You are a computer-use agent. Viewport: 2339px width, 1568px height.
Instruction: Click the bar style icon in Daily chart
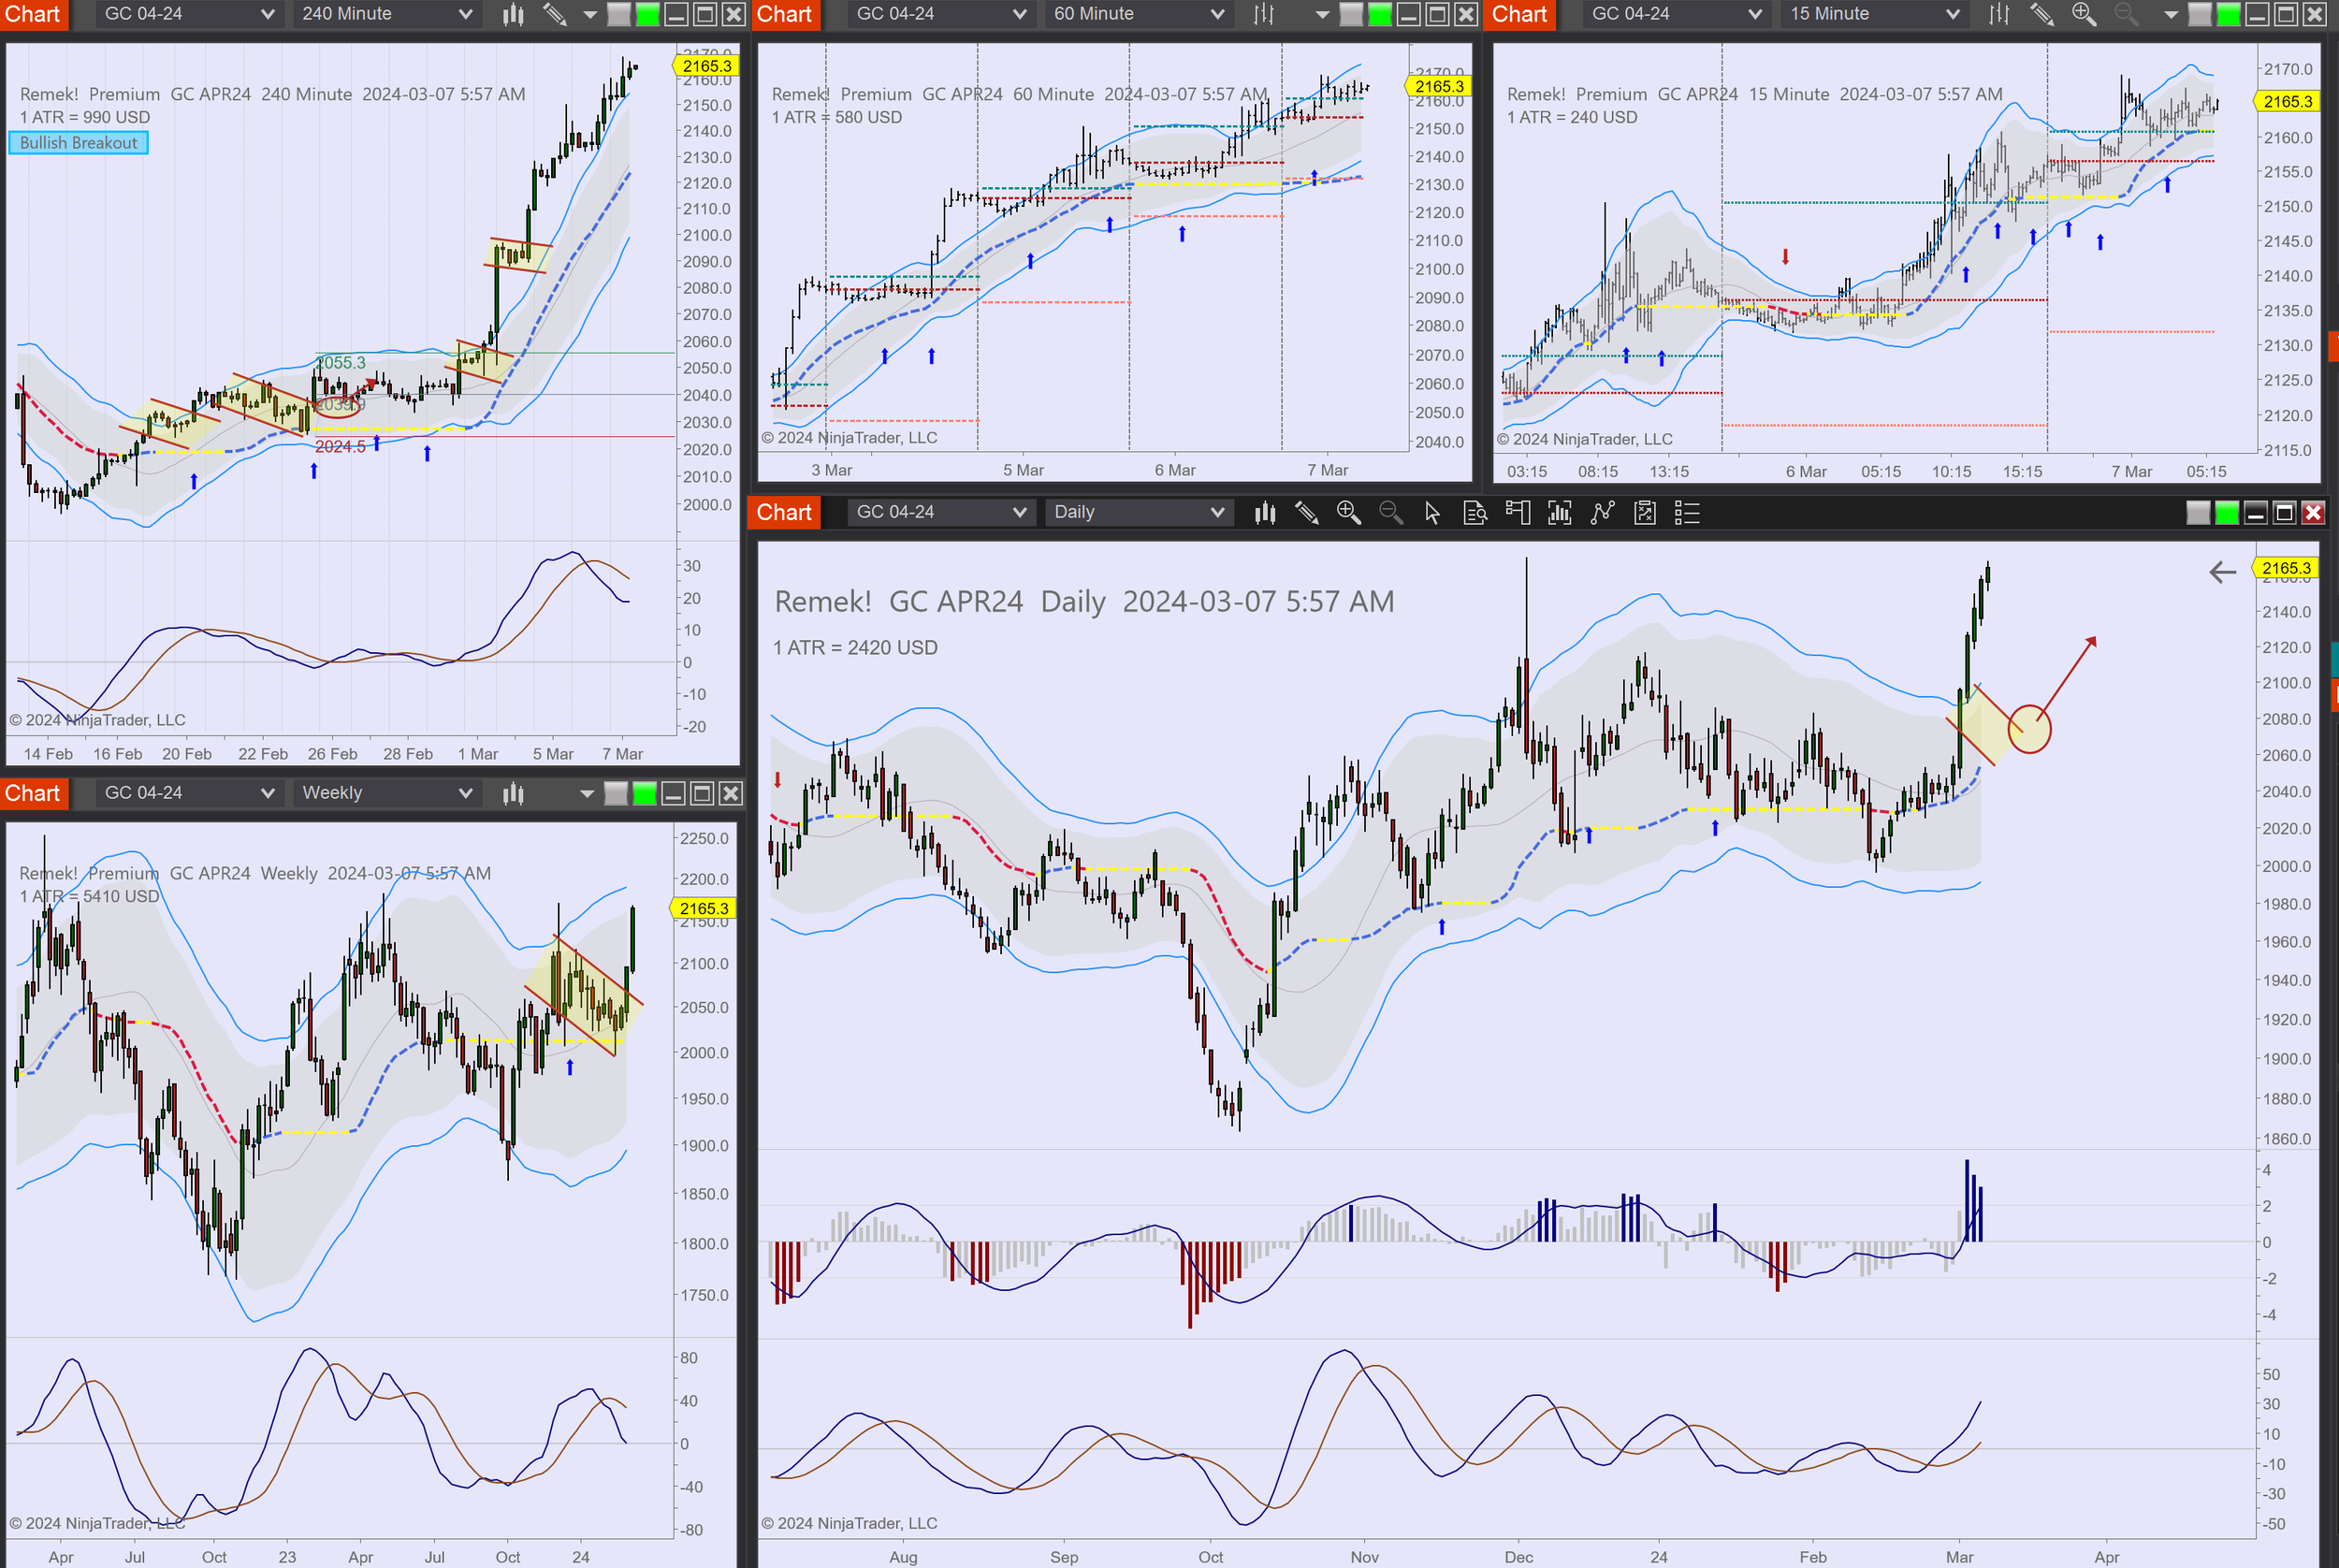(x=1265, y=513)
